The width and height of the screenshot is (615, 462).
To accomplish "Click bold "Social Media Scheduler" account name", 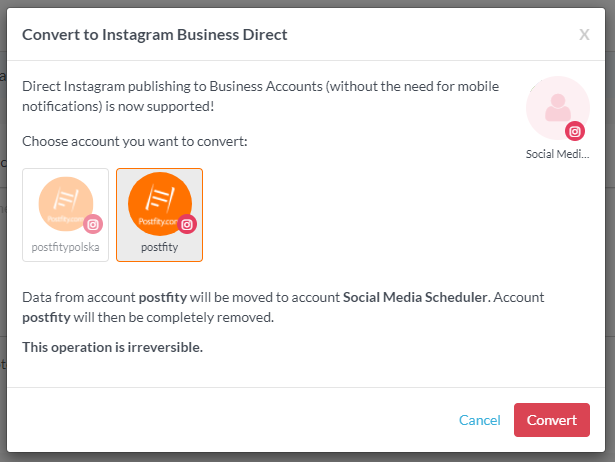I will (413, 298).
